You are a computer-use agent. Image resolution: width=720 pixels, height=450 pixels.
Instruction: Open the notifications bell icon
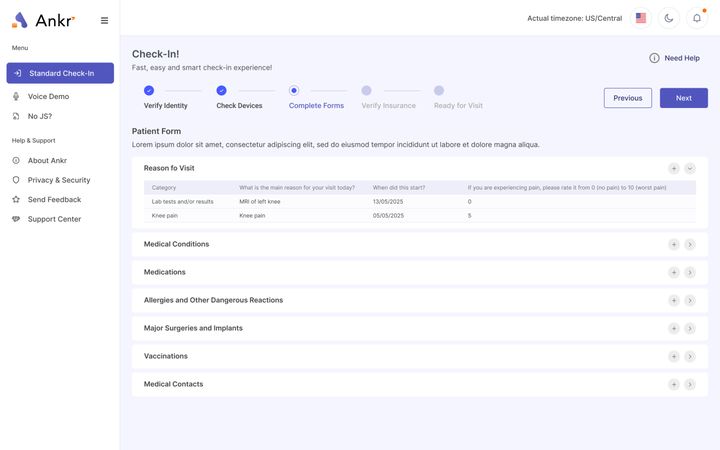(697, 18)
